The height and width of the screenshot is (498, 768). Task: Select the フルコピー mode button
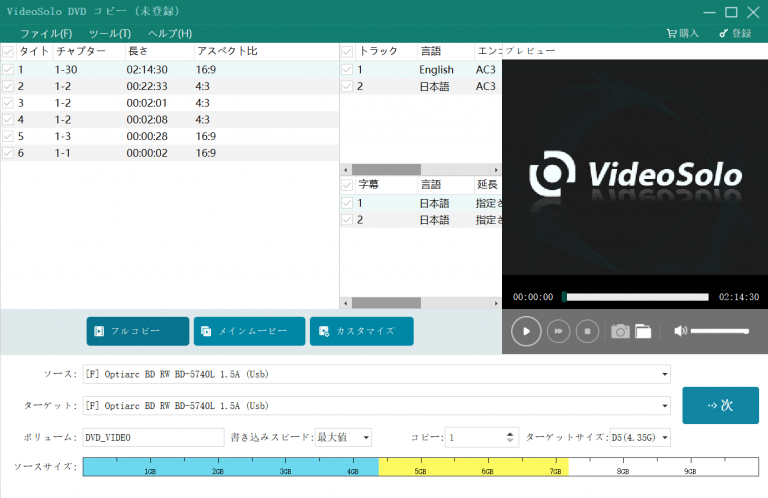click(x=138, y=331)
